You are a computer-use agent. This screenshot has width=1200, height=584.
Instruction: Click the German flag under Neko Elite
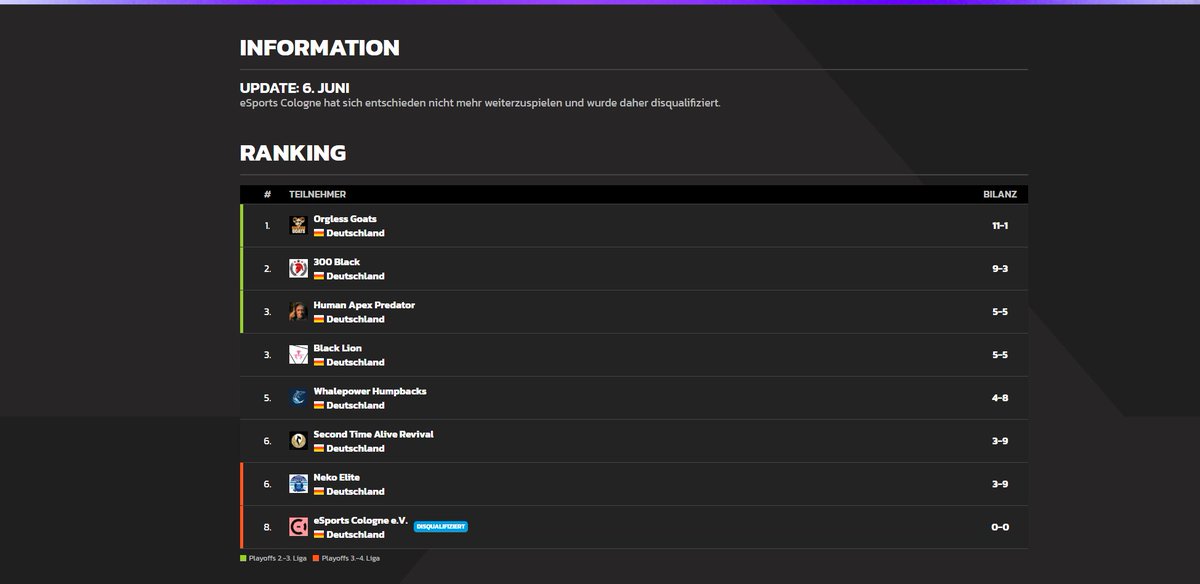(x=319, y=491)
